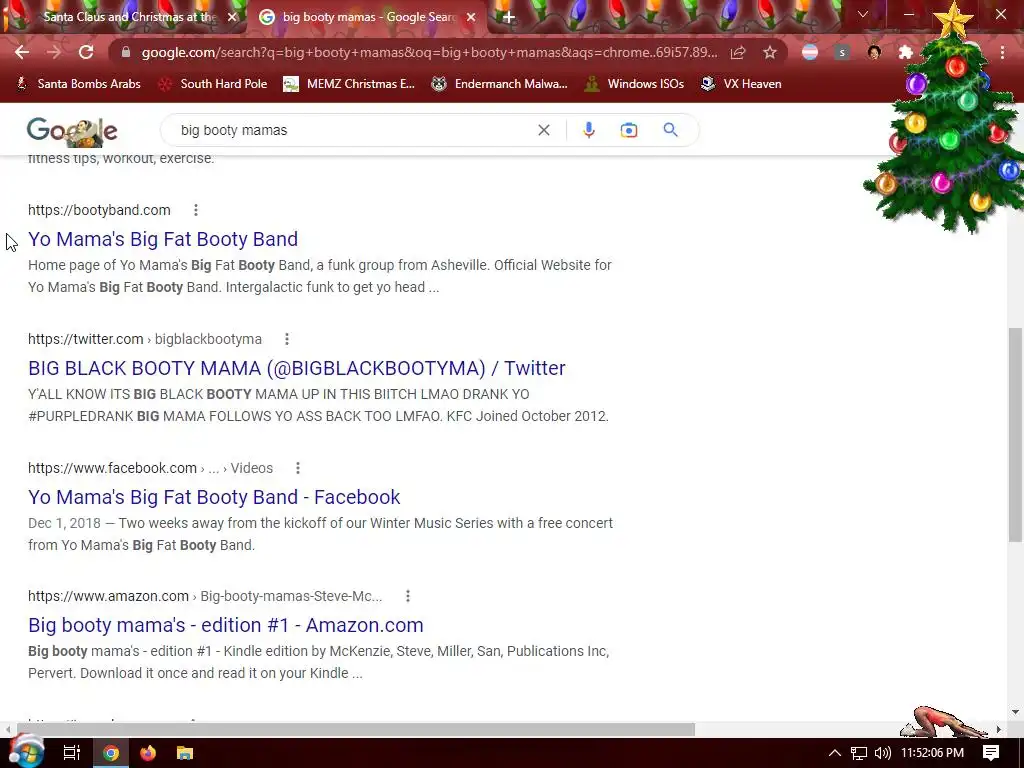Open Task View on the taskbar
The width and height of the screenshot is (1024, 768).
click(71, 753)
